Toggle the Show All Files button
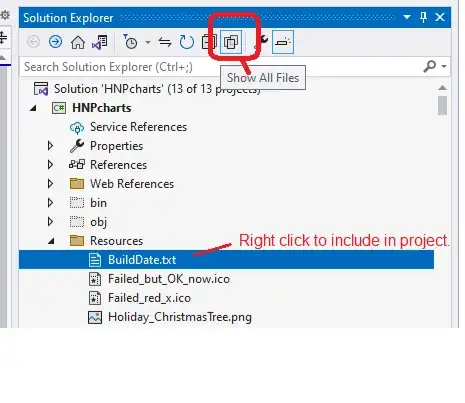The width and height of the screenshot is (465, 403). 231,42
